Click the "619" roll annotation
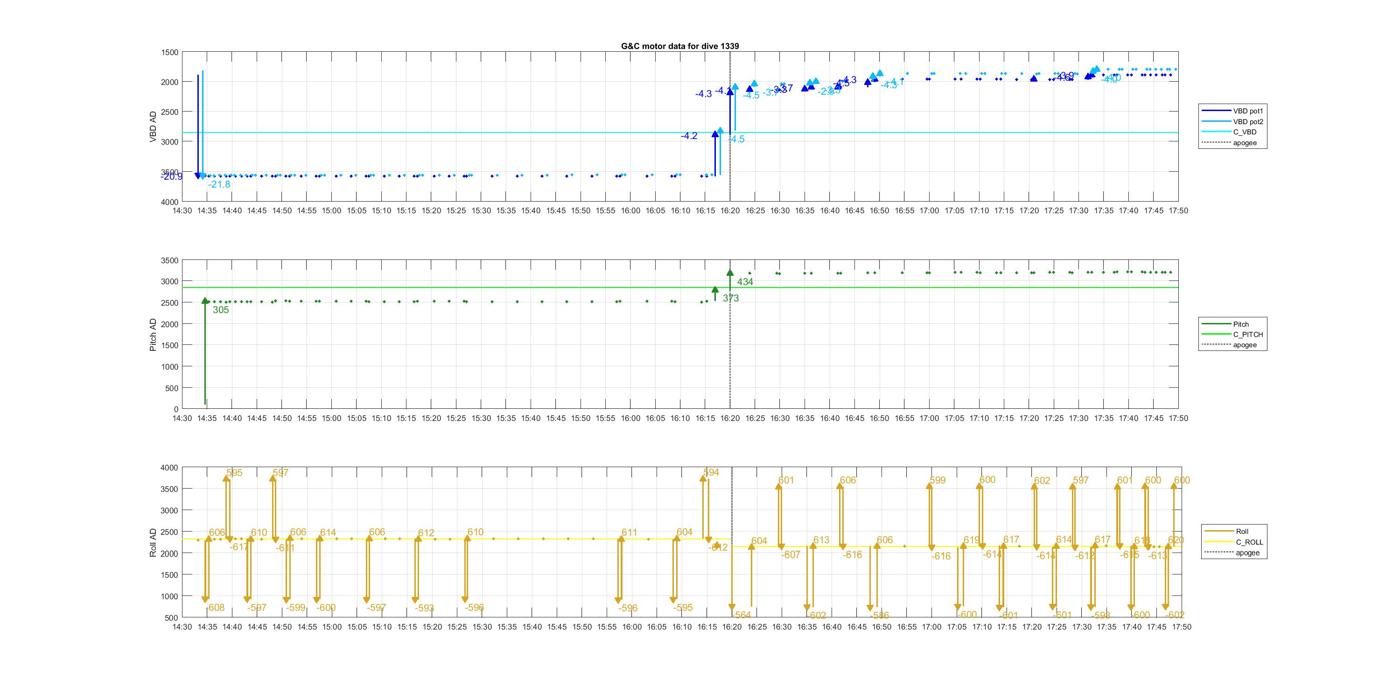1400x693 pixels. coord(971,540)
